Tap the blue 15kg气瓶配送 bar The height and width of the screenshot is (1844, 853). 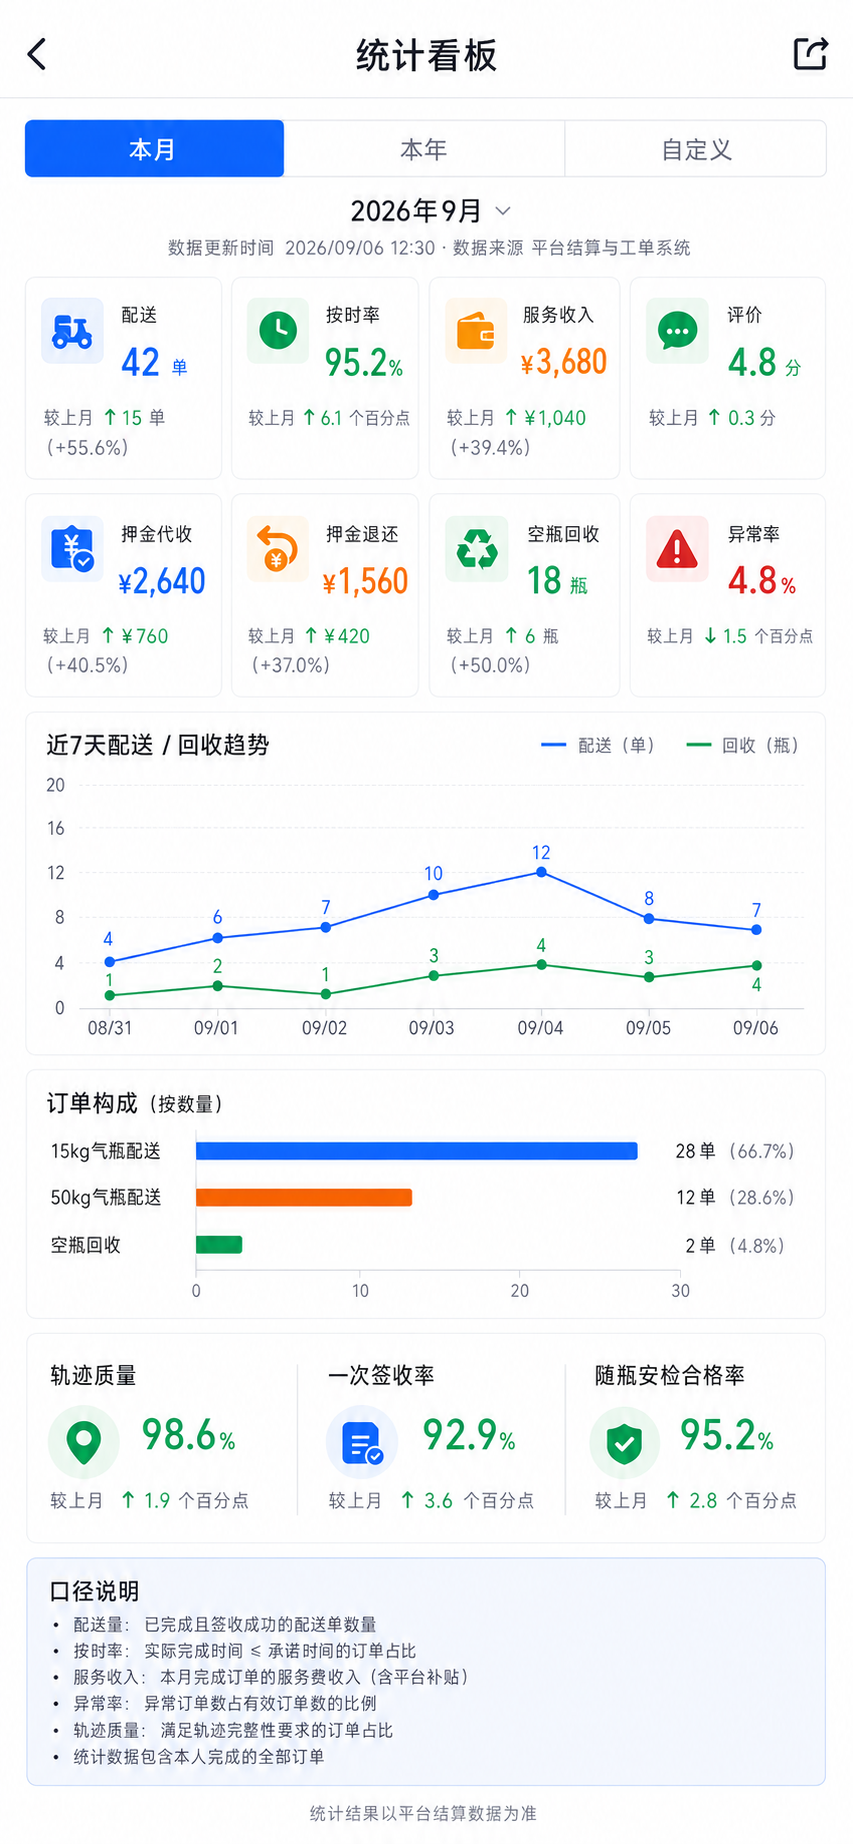pyautogui.click(x=417, y=1151)
